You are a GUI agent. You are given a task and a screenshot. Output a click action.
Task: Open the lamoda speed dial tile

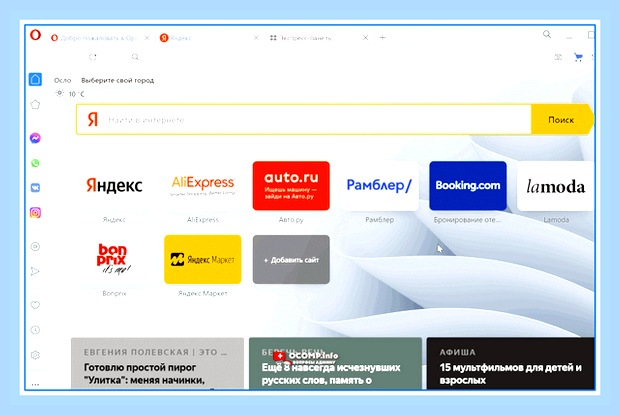[x=556, y=186]
